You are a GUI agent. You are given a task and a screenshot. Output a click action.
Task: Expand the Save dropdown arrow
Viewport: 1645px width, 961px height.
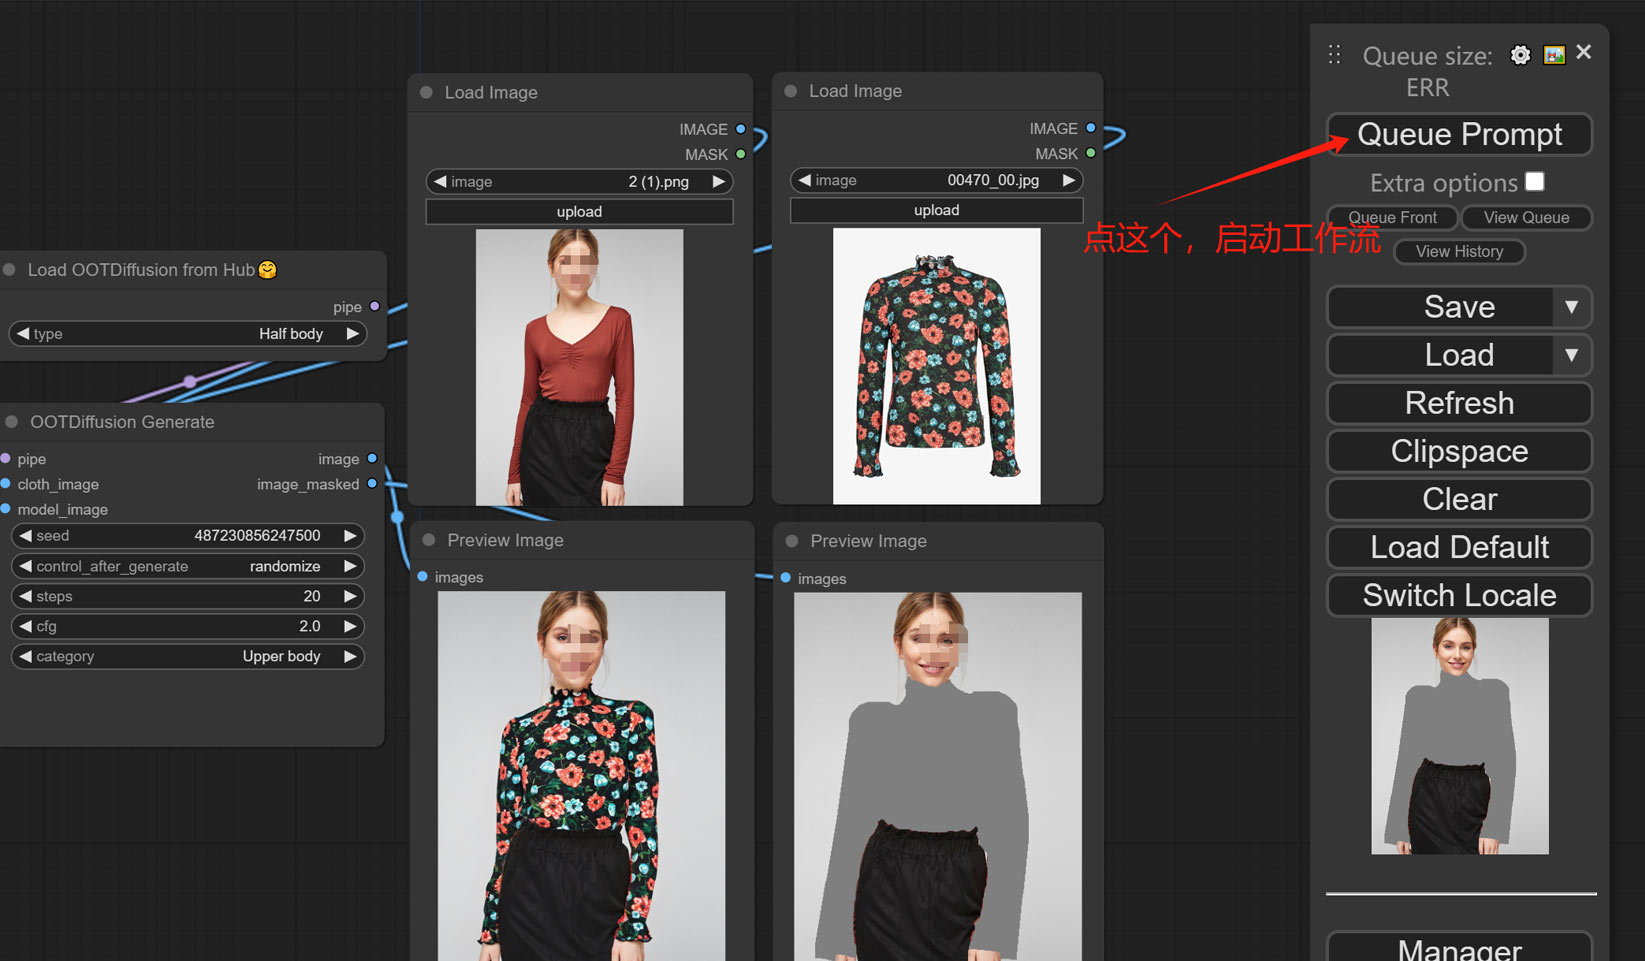click(1571, 307)
